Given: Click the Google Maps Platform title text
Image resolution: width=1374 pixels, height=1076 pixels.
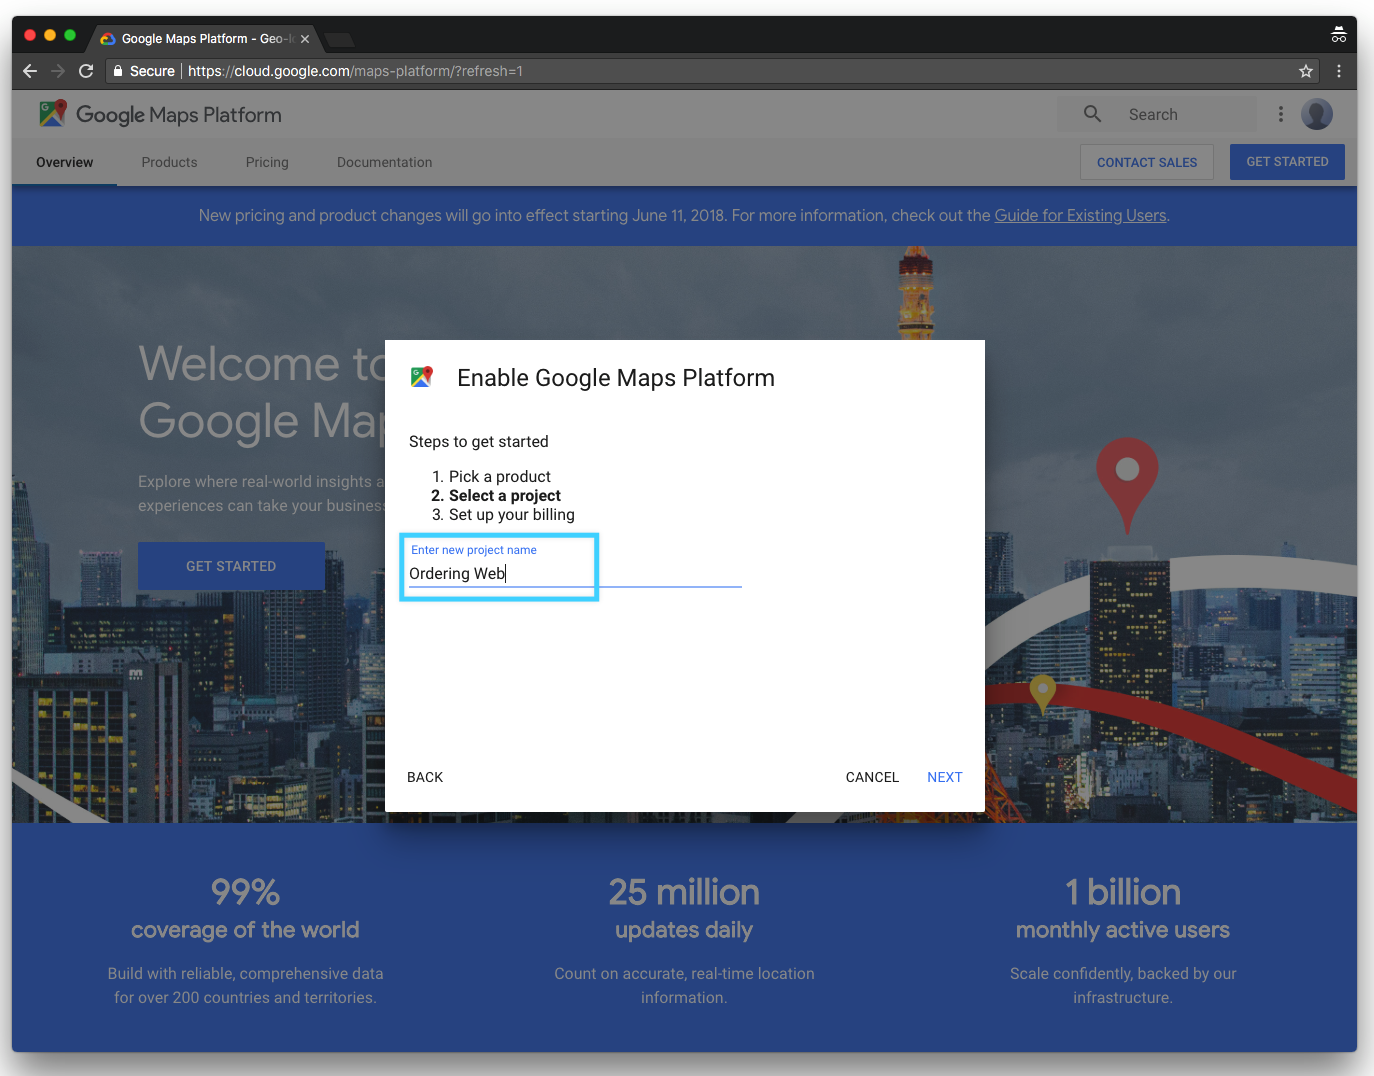Looking at the screenshot, I should (179, 115).
